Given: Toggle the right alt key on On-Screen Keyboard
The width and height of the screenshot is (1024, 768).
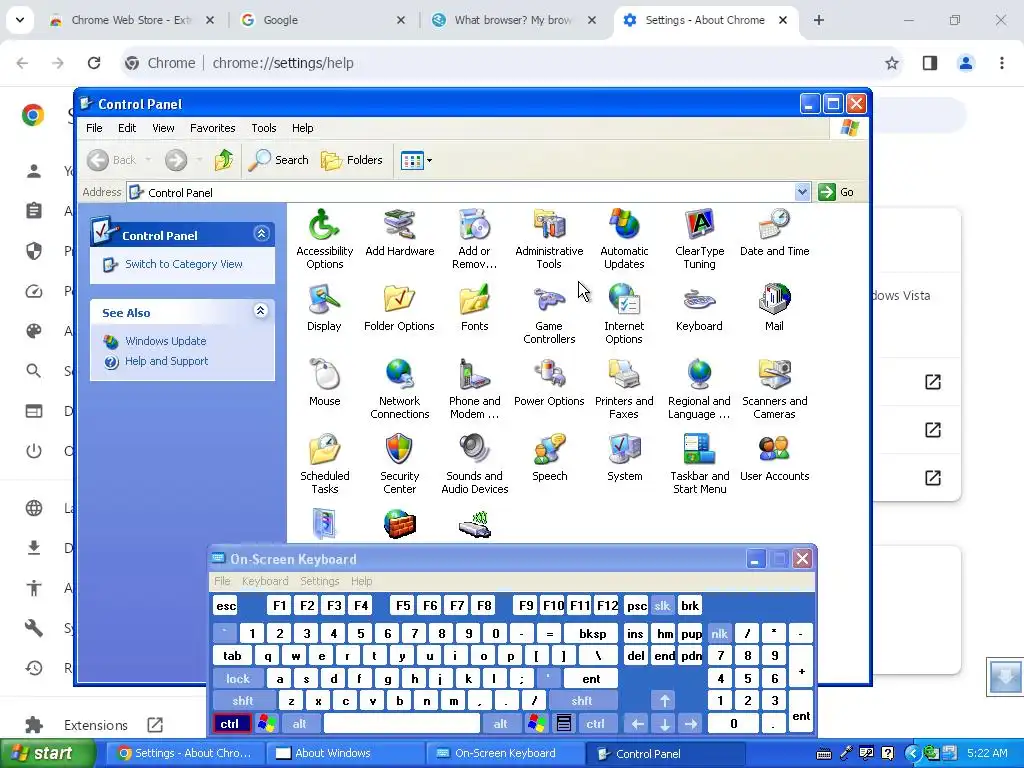Looking at the screenshot, I should 500,724.
